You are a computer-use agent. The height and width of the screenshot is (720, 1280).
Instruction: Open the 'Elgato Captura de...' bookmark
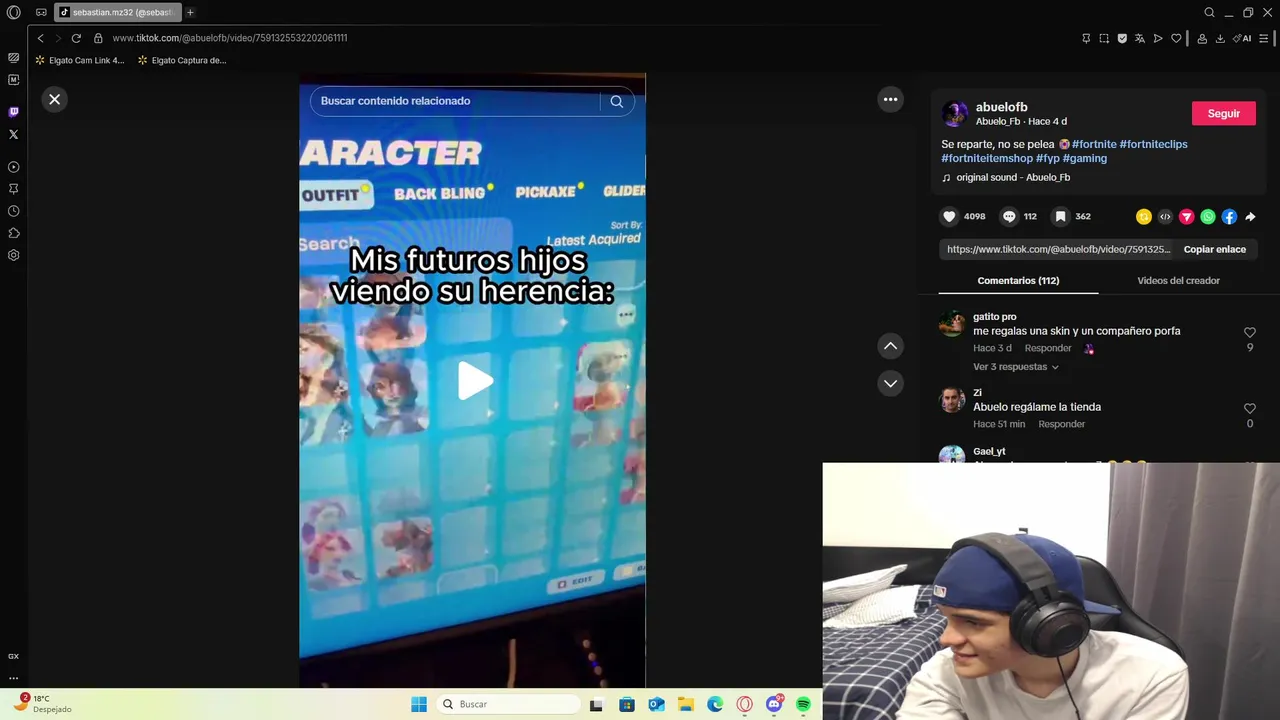point(182,60)
